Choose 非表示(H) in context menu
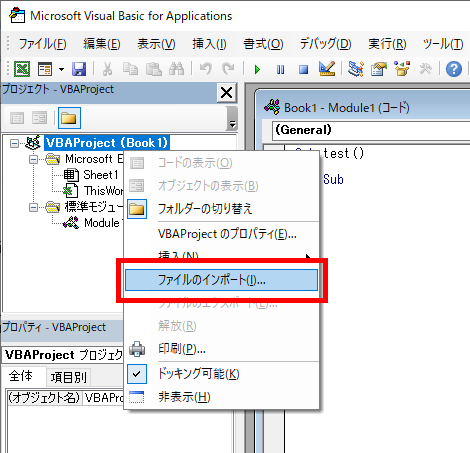This screenshot has width=470, height=453. coord(221,397)
